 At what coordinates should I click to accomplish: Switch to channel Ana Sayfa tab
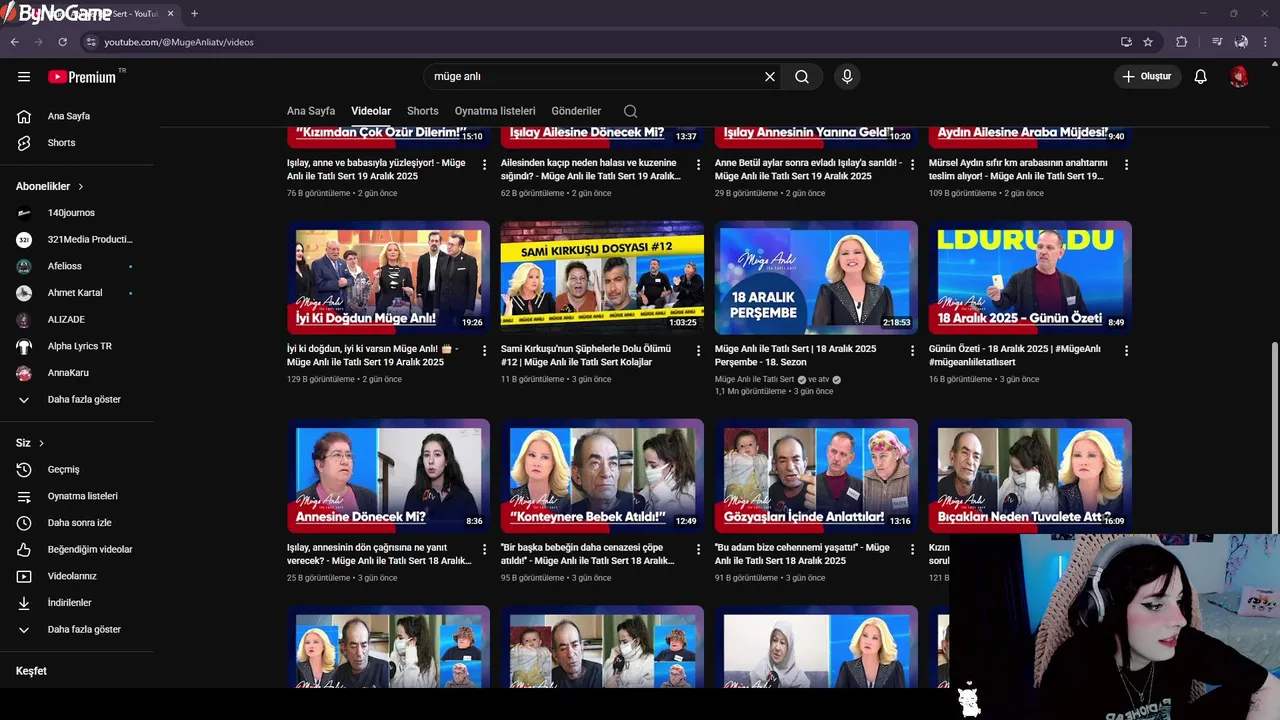(x=311, y=111)
